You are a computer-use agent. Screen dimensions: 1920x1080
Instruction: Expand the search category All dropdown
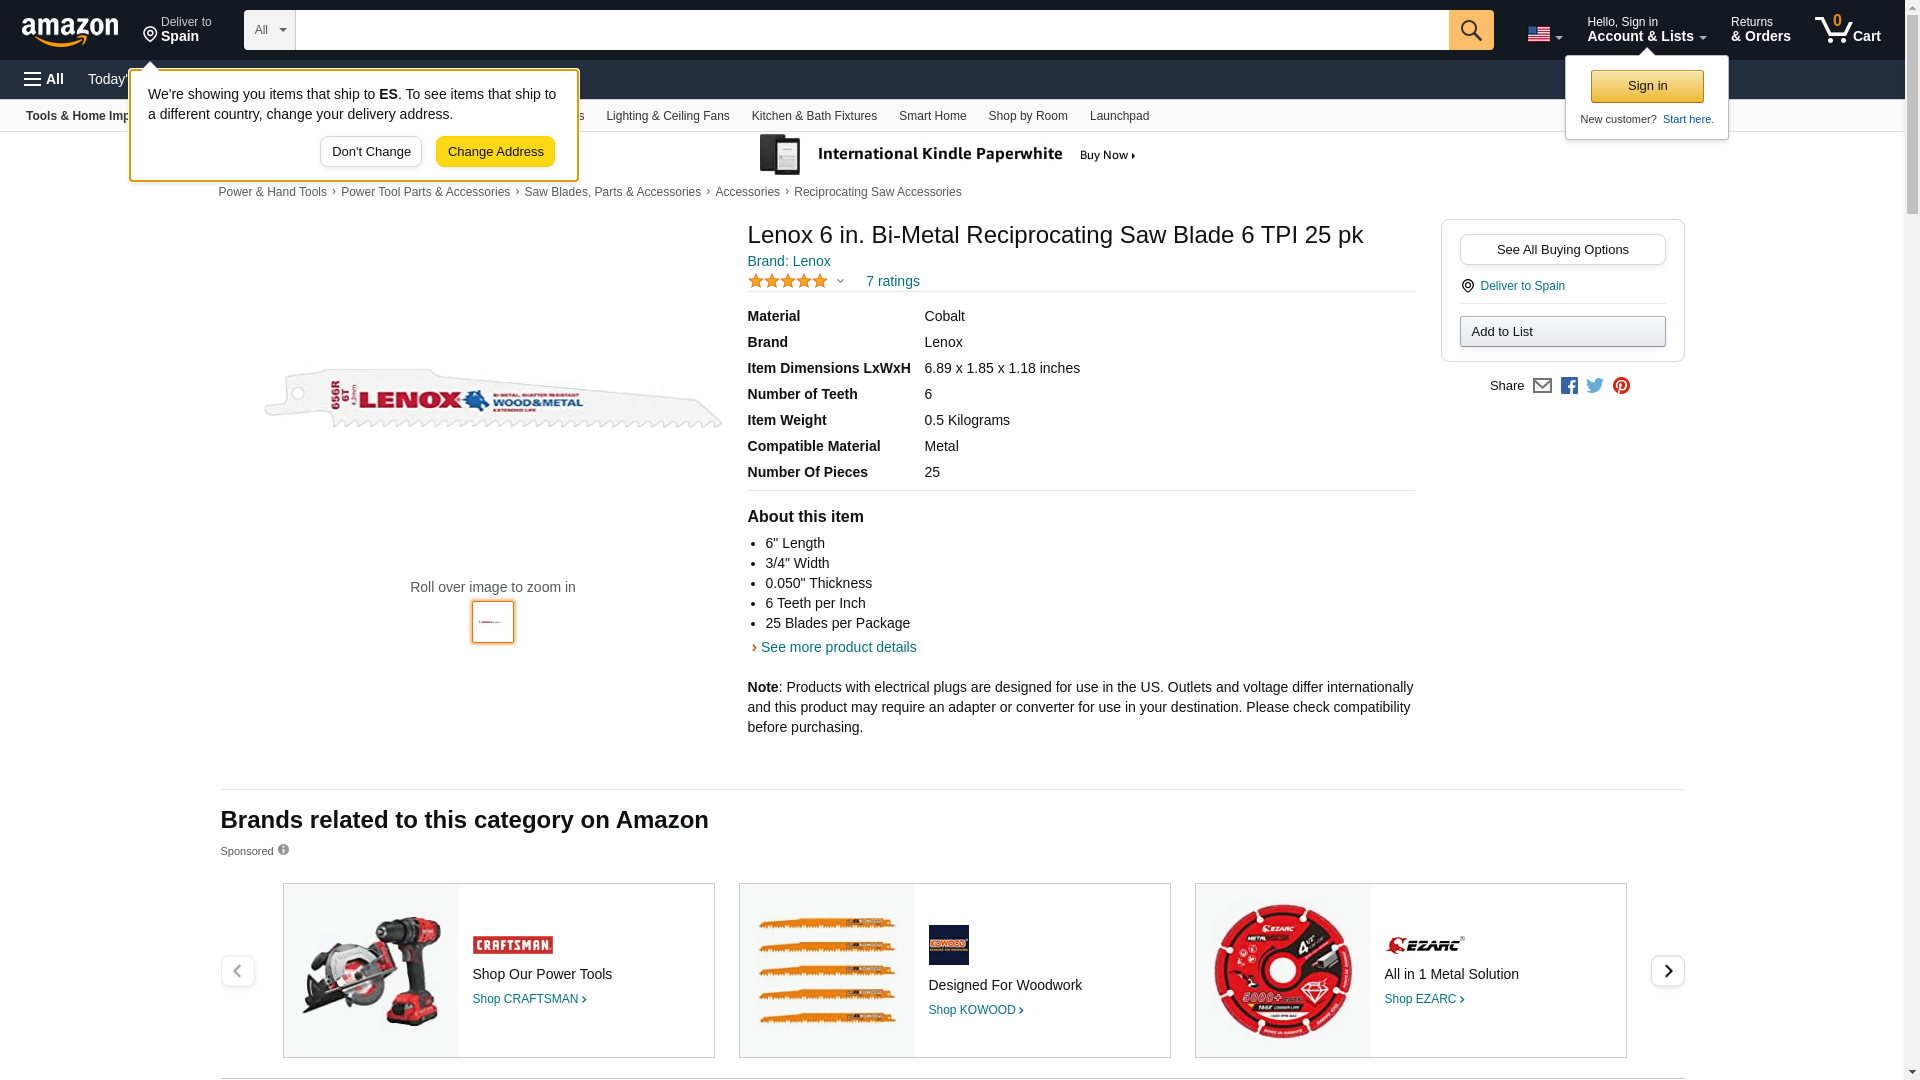pos(269,30)
